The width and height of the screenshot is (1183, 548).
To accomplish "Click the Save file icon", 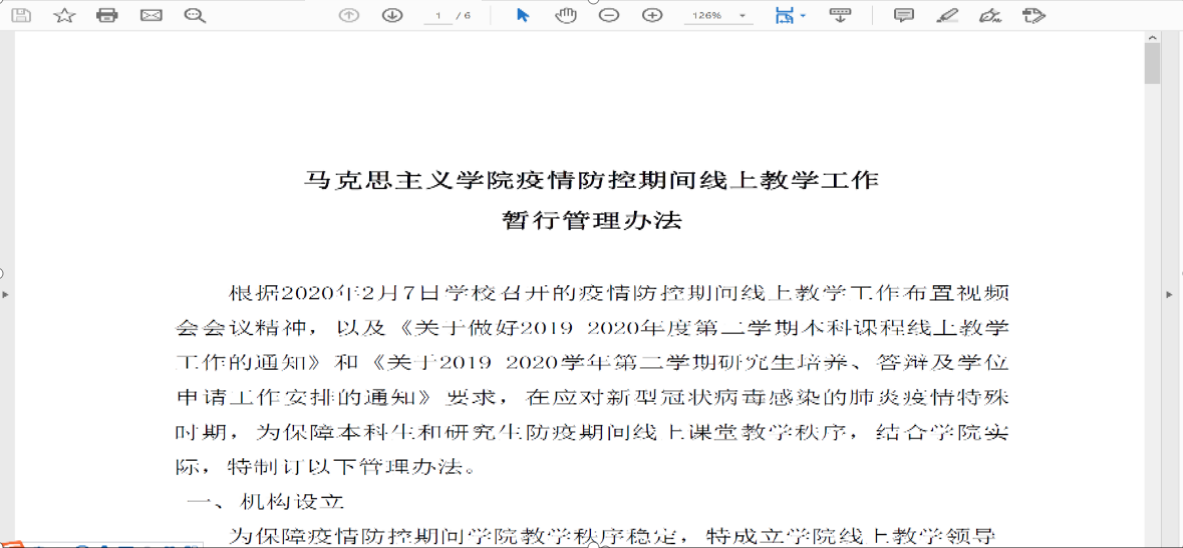I will click(x=21, y=15).
